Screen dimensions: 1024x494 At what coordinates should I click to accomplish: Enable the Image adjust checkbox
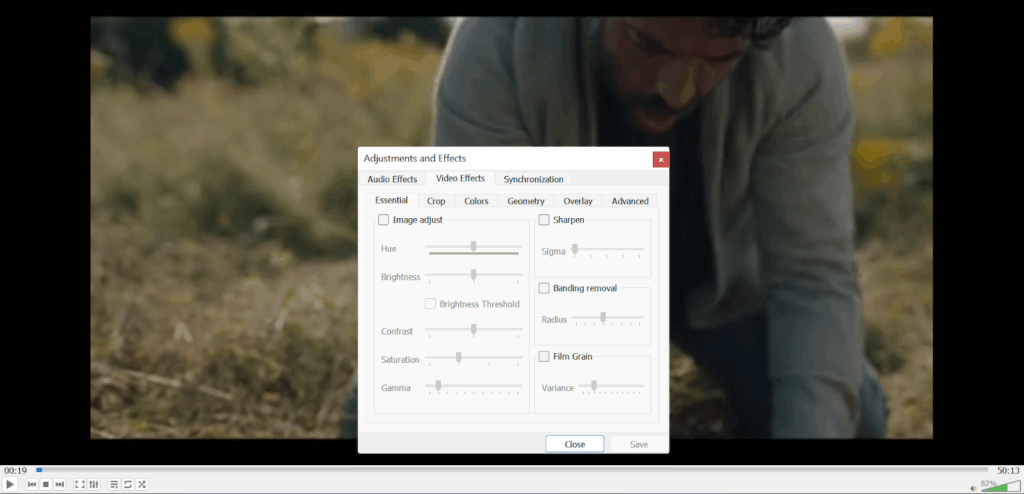pyautogui.click(x=383, y=220)
